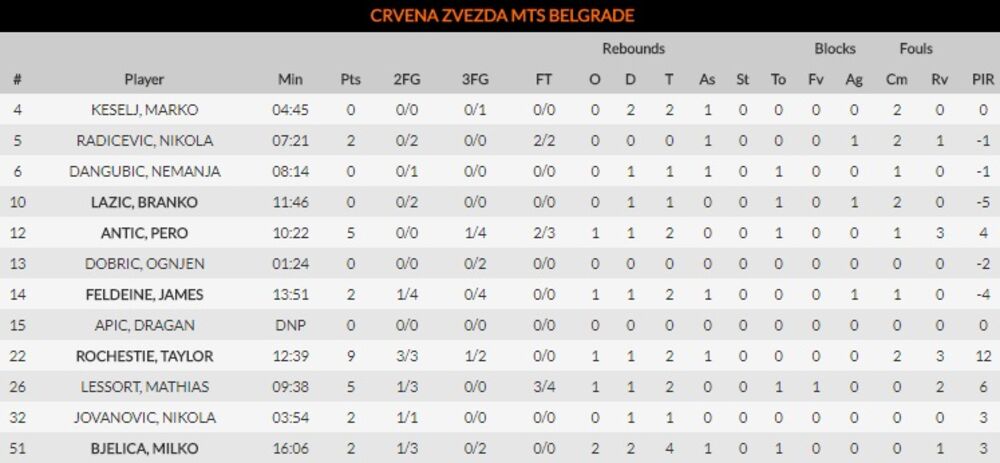Viewport: 1000px width, 463px height.
Task: Select player Dangubic, Nemanja
Action: (145, 171)
